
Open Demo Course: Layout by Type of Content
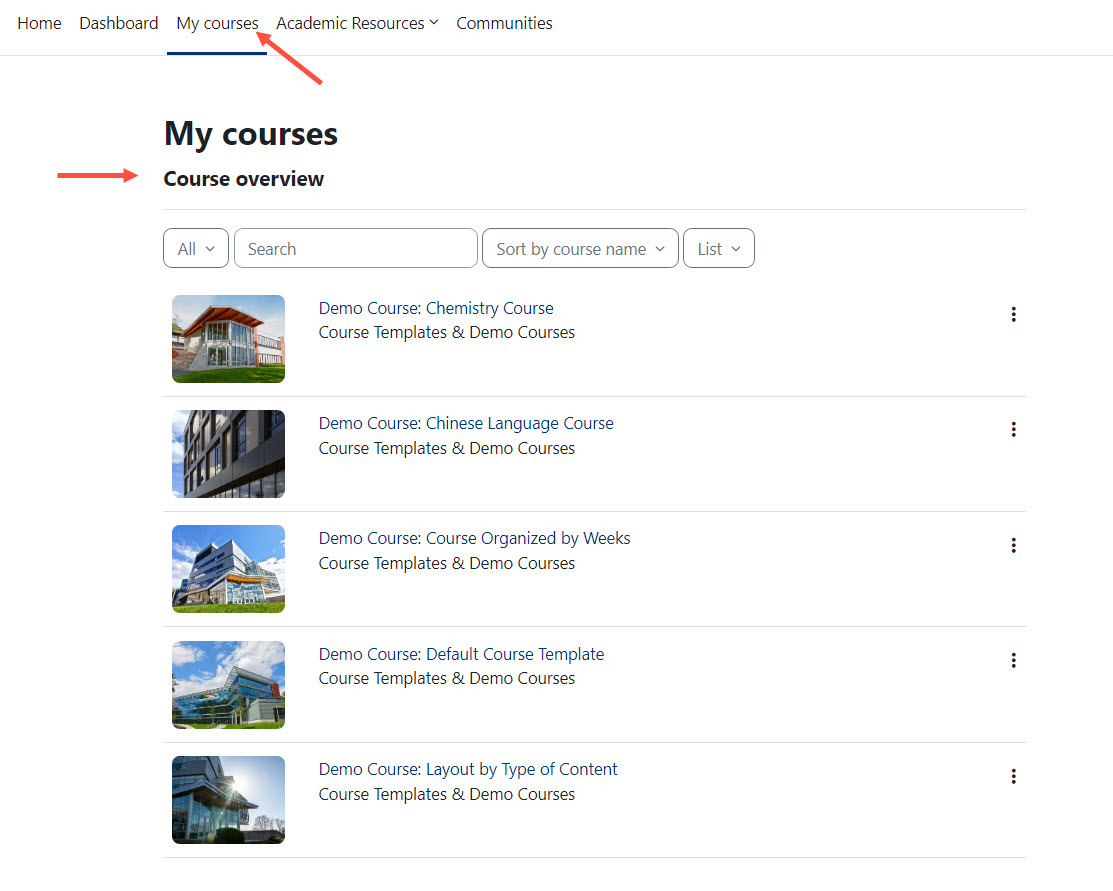click(x=467, y=769)
